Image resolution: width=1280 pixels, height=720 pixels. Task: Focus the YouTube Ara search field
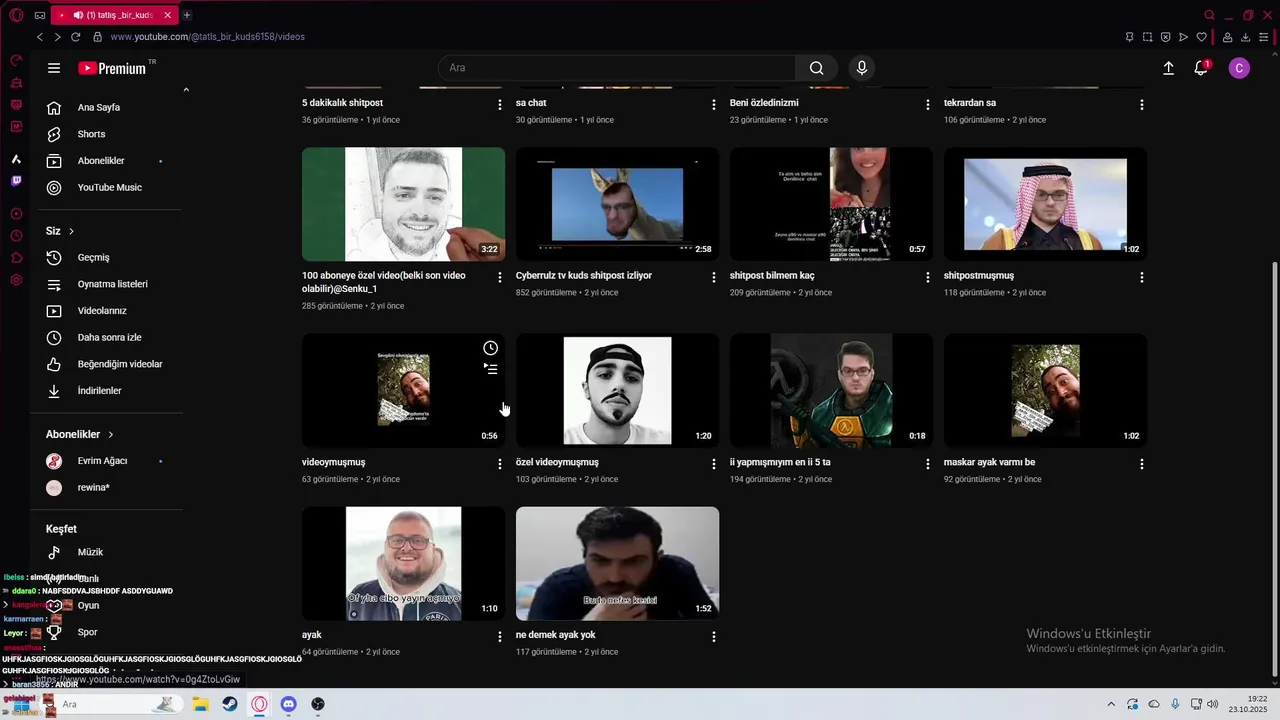point(617,68)
